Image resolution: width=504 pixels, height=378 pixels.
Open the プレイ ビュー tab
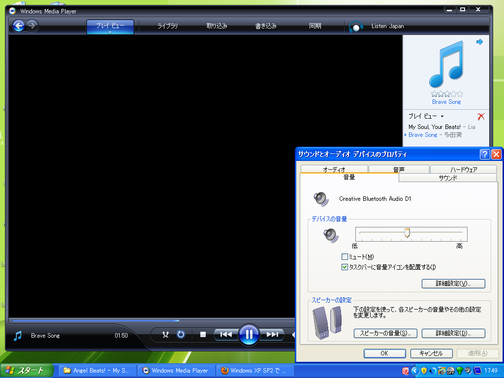(110, 26)
